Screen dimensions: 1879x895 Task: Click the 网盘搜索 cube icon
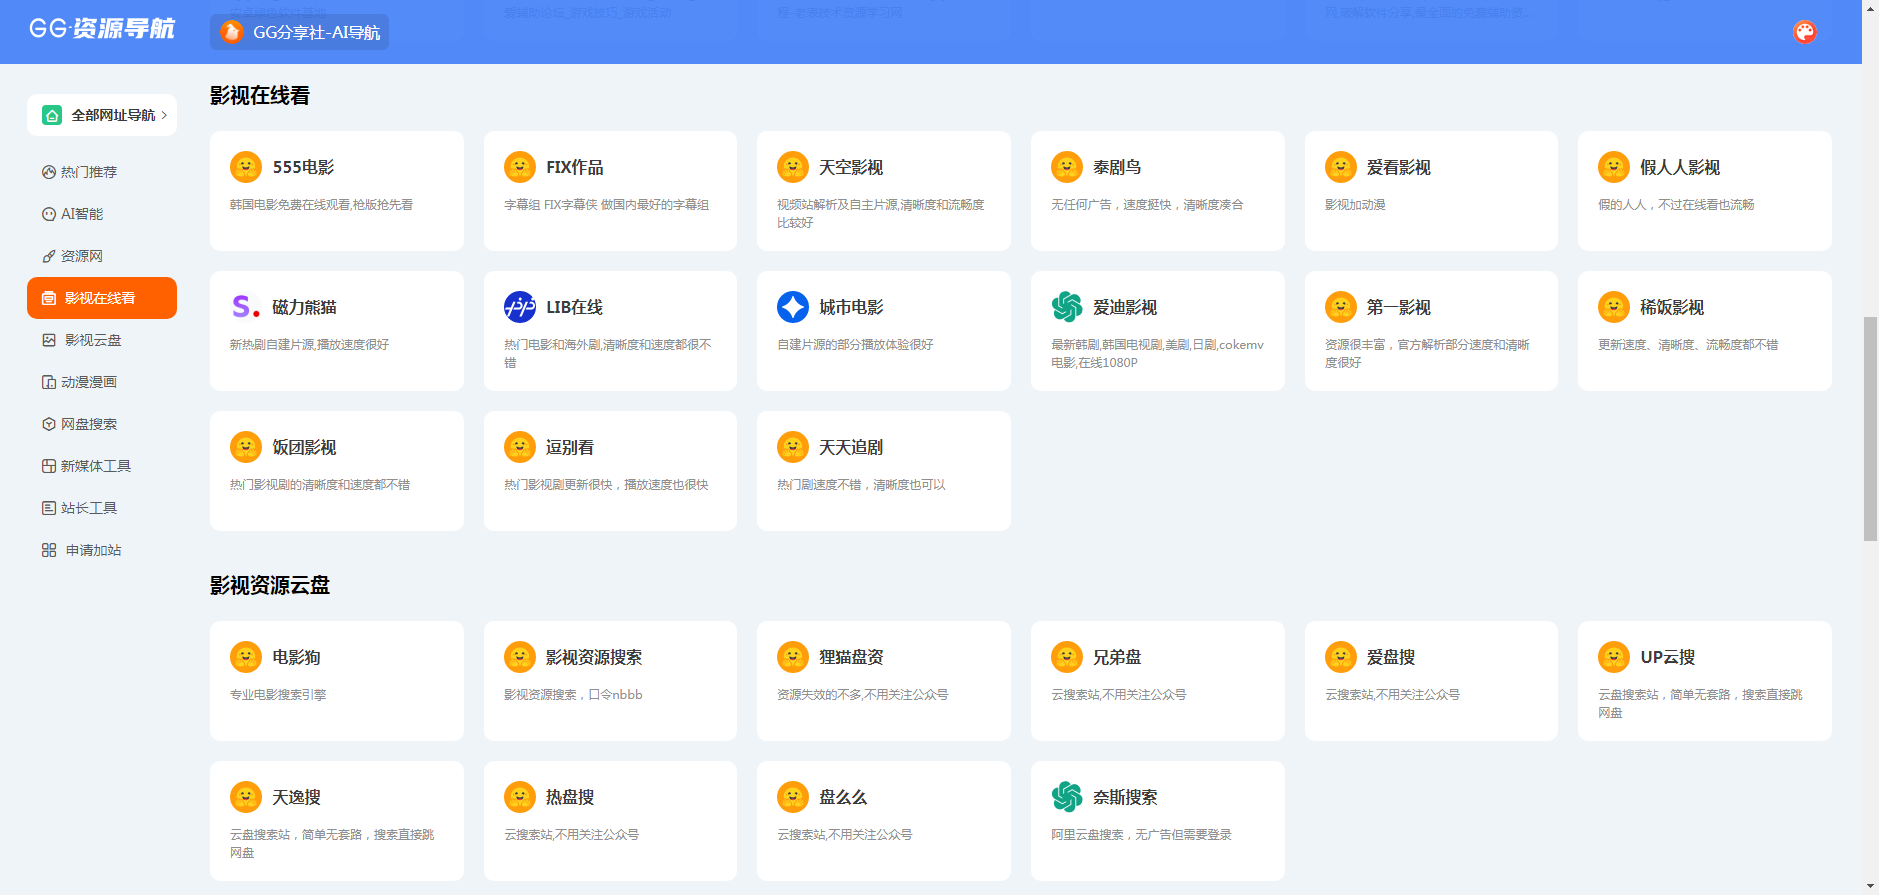click(x=48, y=424)
